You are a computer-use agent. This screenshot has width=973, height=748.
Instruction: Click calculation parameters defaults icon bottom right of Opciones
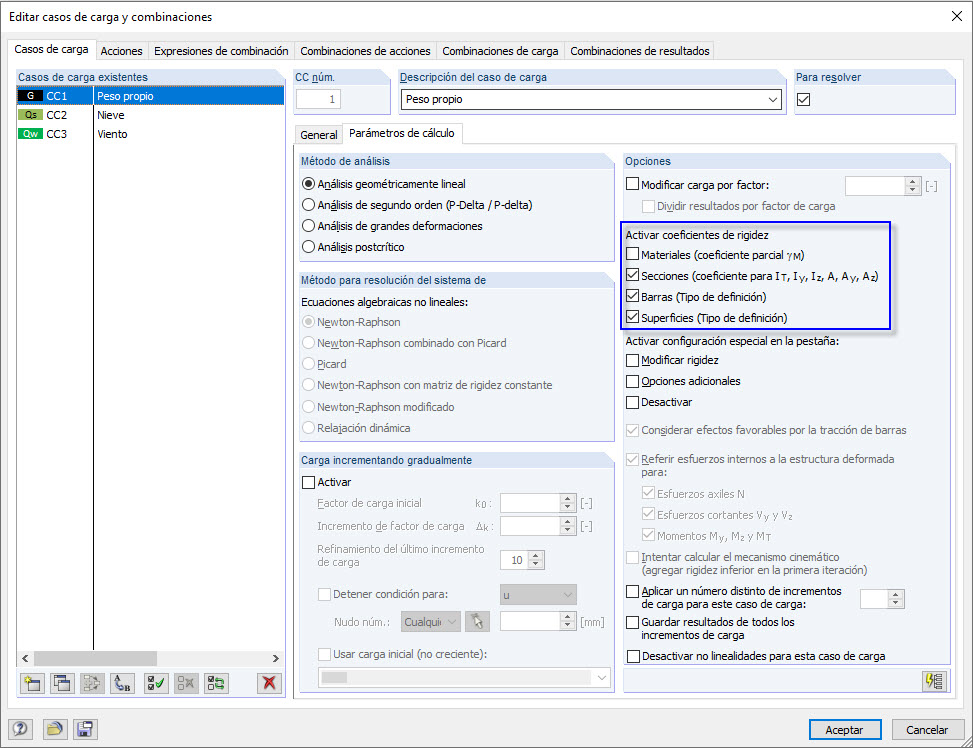coord(935,681)
